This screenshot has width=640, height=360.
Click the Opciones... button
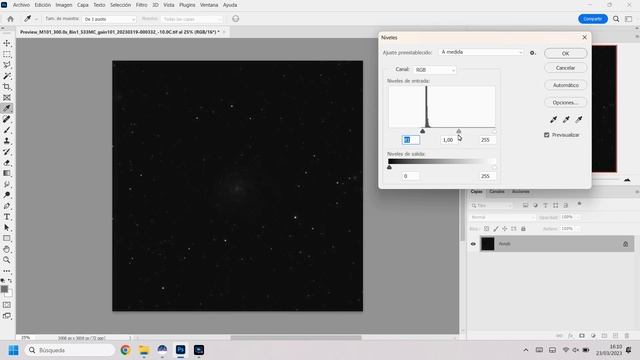coord(566,102)
